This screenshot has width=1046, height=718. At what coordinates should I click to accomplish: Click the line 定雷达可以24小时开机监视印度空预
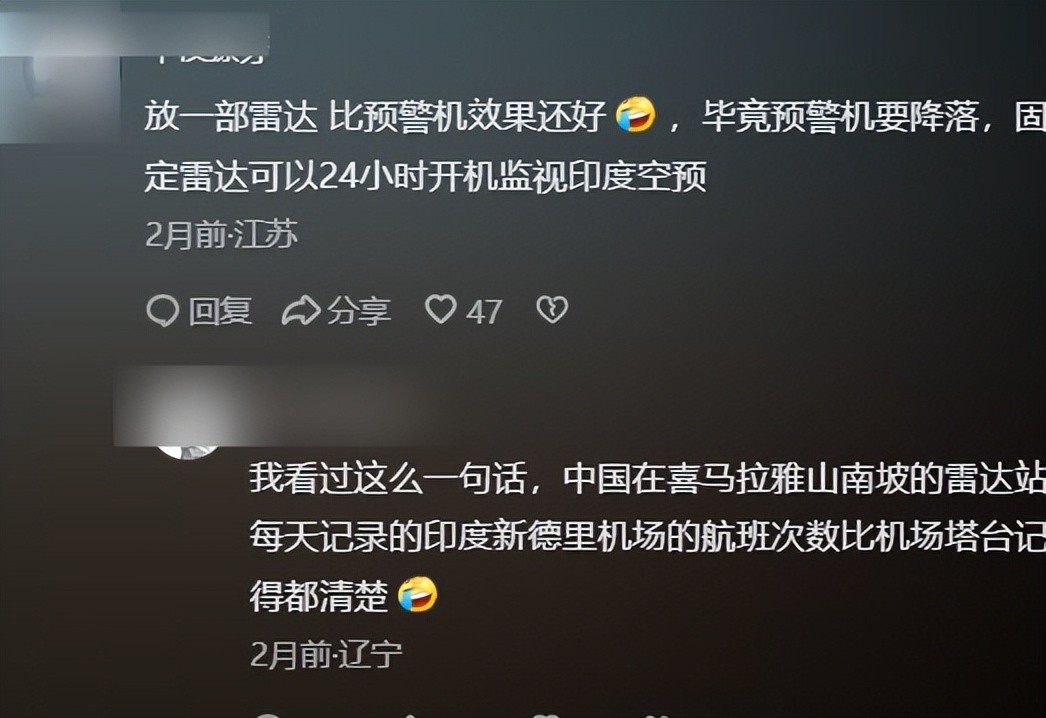coord(426,177)
